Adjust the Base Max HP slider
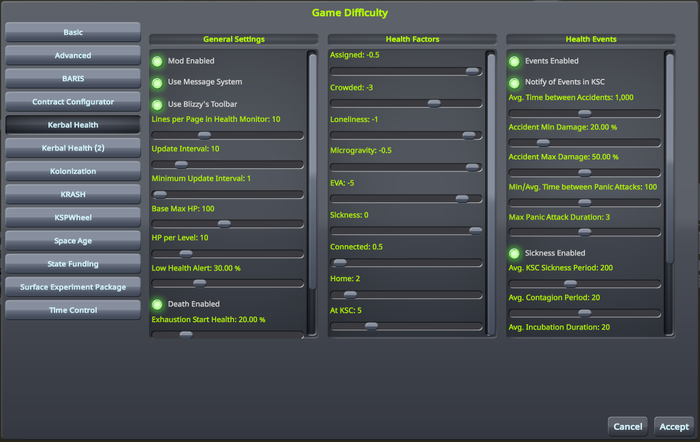The height and width of the screenshot is (442, 700). pos(226,224)
